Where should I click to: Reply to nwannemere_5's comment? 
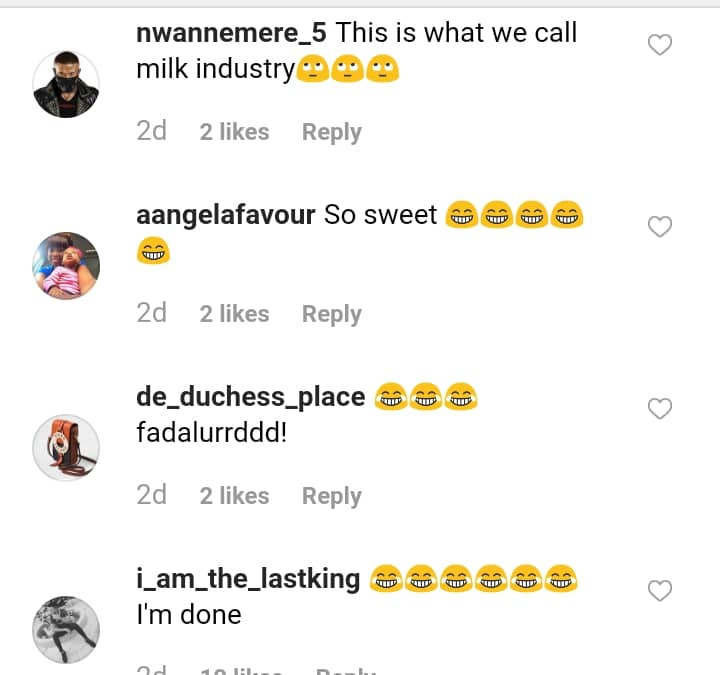pyautogui.click(x=331, y=132)
